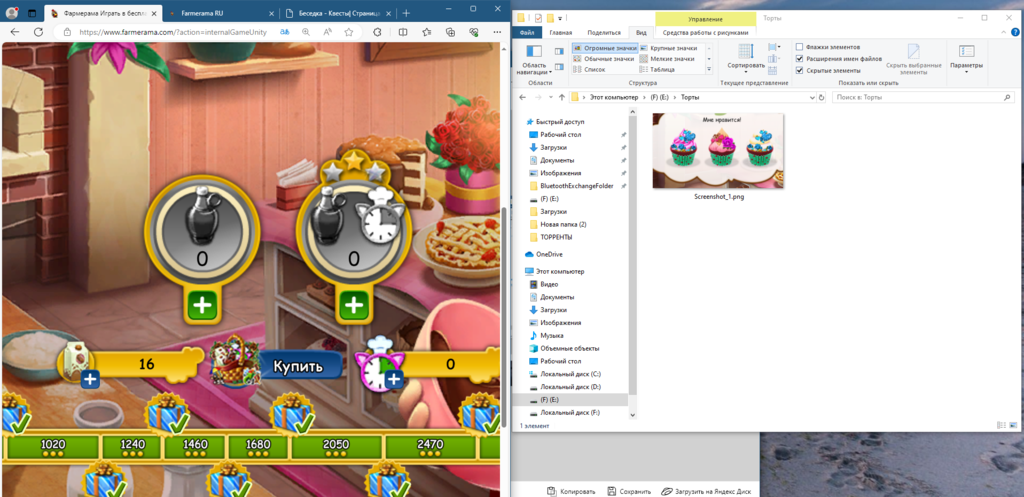Click the gift basket icon beside Купить

235,361
